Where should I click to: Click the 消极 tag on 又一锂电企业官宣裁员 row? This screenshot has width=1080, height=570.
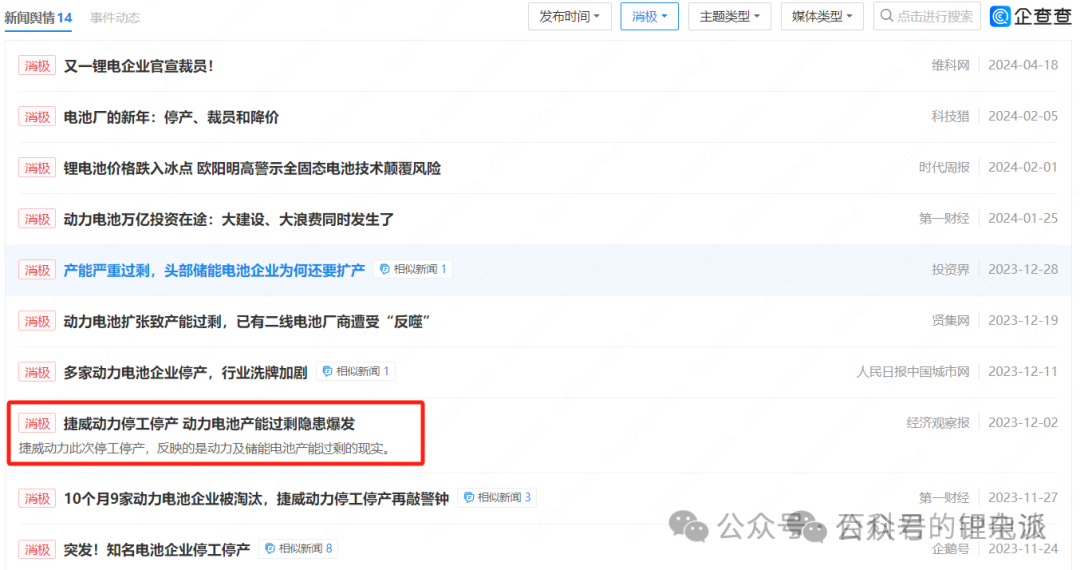click(x=37, y=66)
